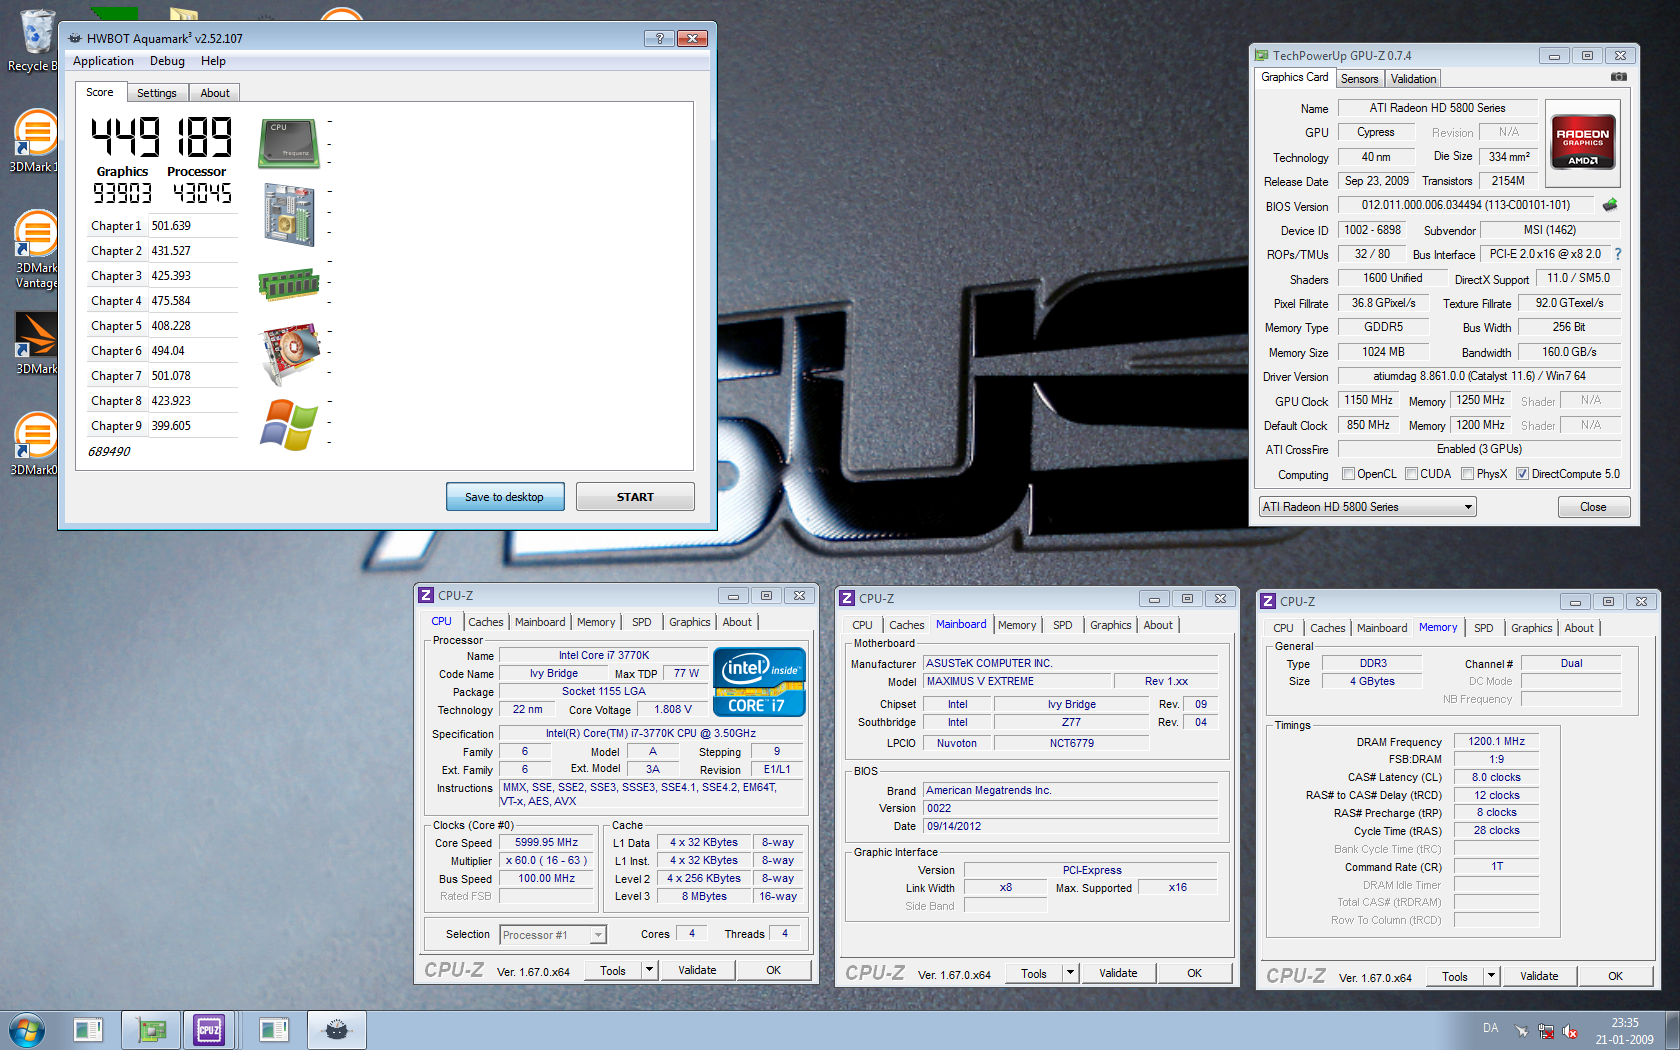Click the GPU-Z screenshot camera icon
The height and width of the screenshot is (1050, 1680).
point(1619,77)
